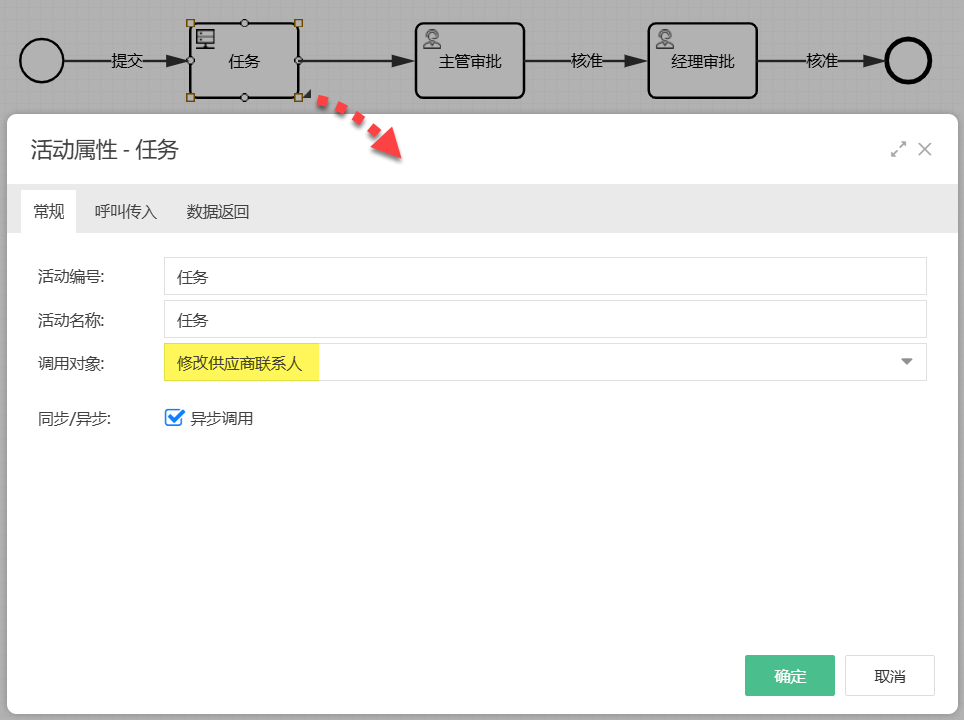Cancel the dialog with the 取消 button
Image resolution: width=964 pixels, height=720 pixels.
(x=889, y=675)
